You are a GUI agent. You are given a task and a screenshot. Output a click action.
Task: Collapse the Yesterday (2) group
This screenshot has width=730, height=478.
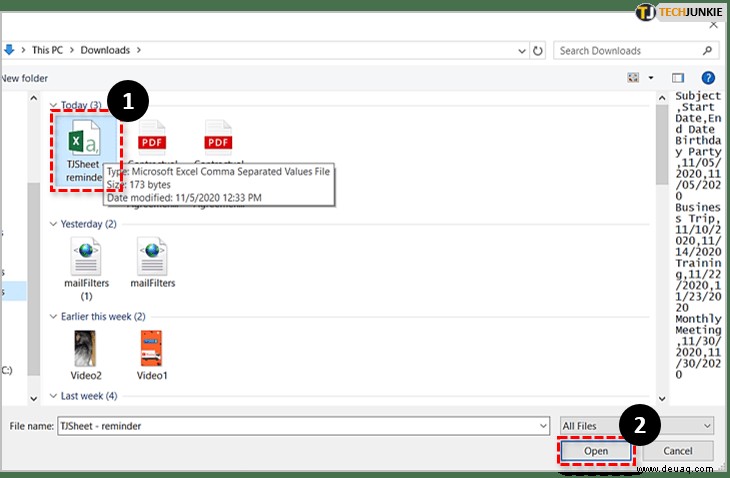coord(53,224)
